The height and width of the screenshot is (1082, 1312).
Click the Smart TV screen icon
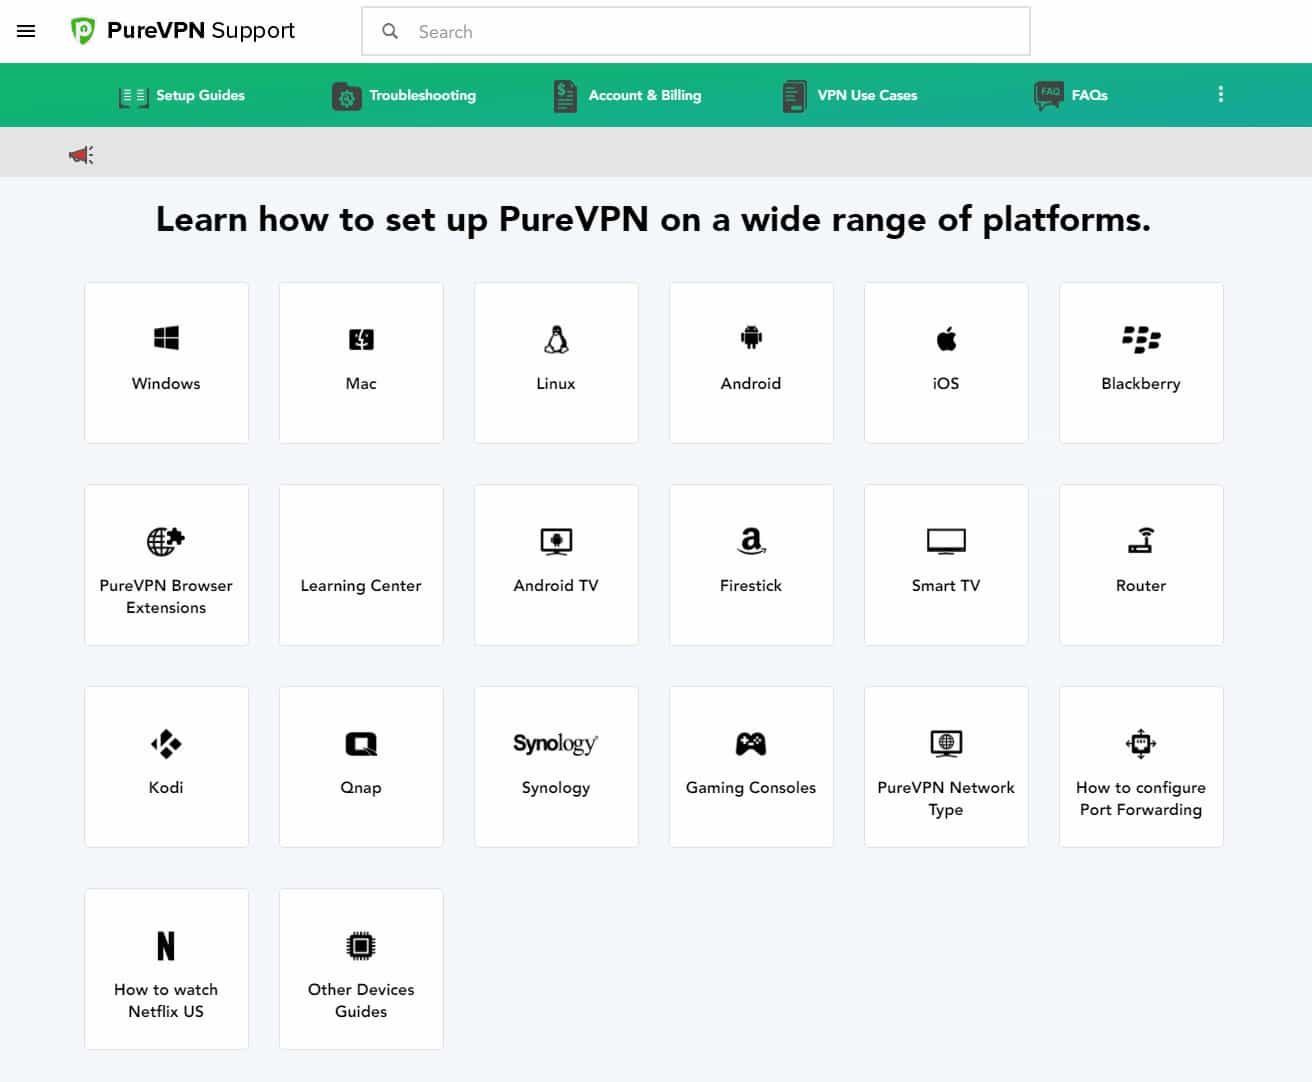(x=946, y=541)
